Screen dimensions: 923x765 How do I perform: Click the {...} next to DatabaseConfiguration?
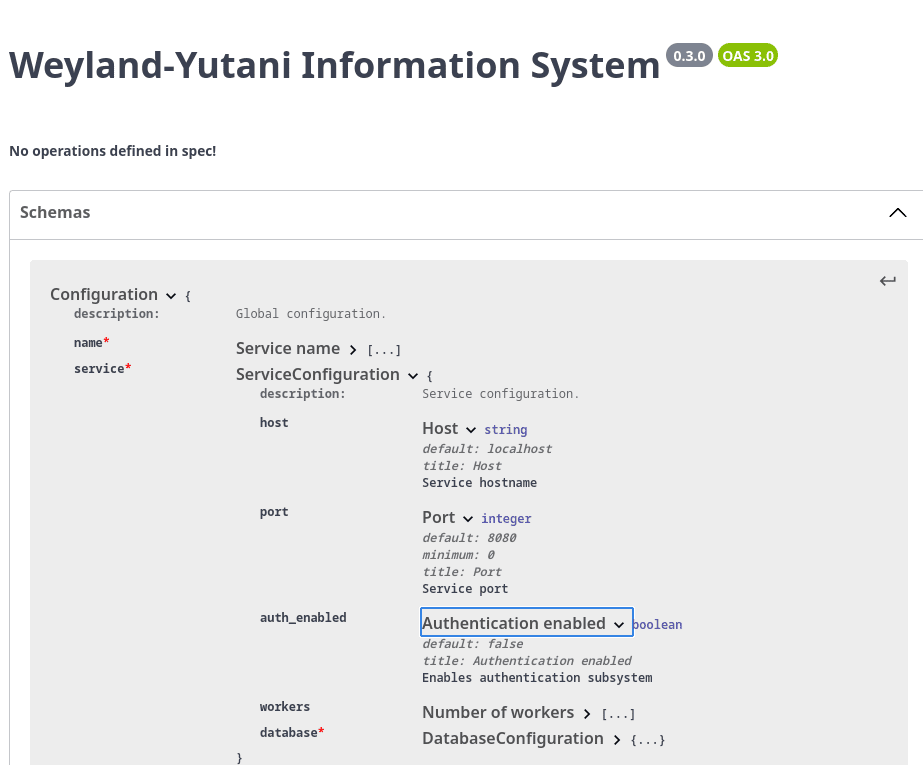[x=646, y=739]
